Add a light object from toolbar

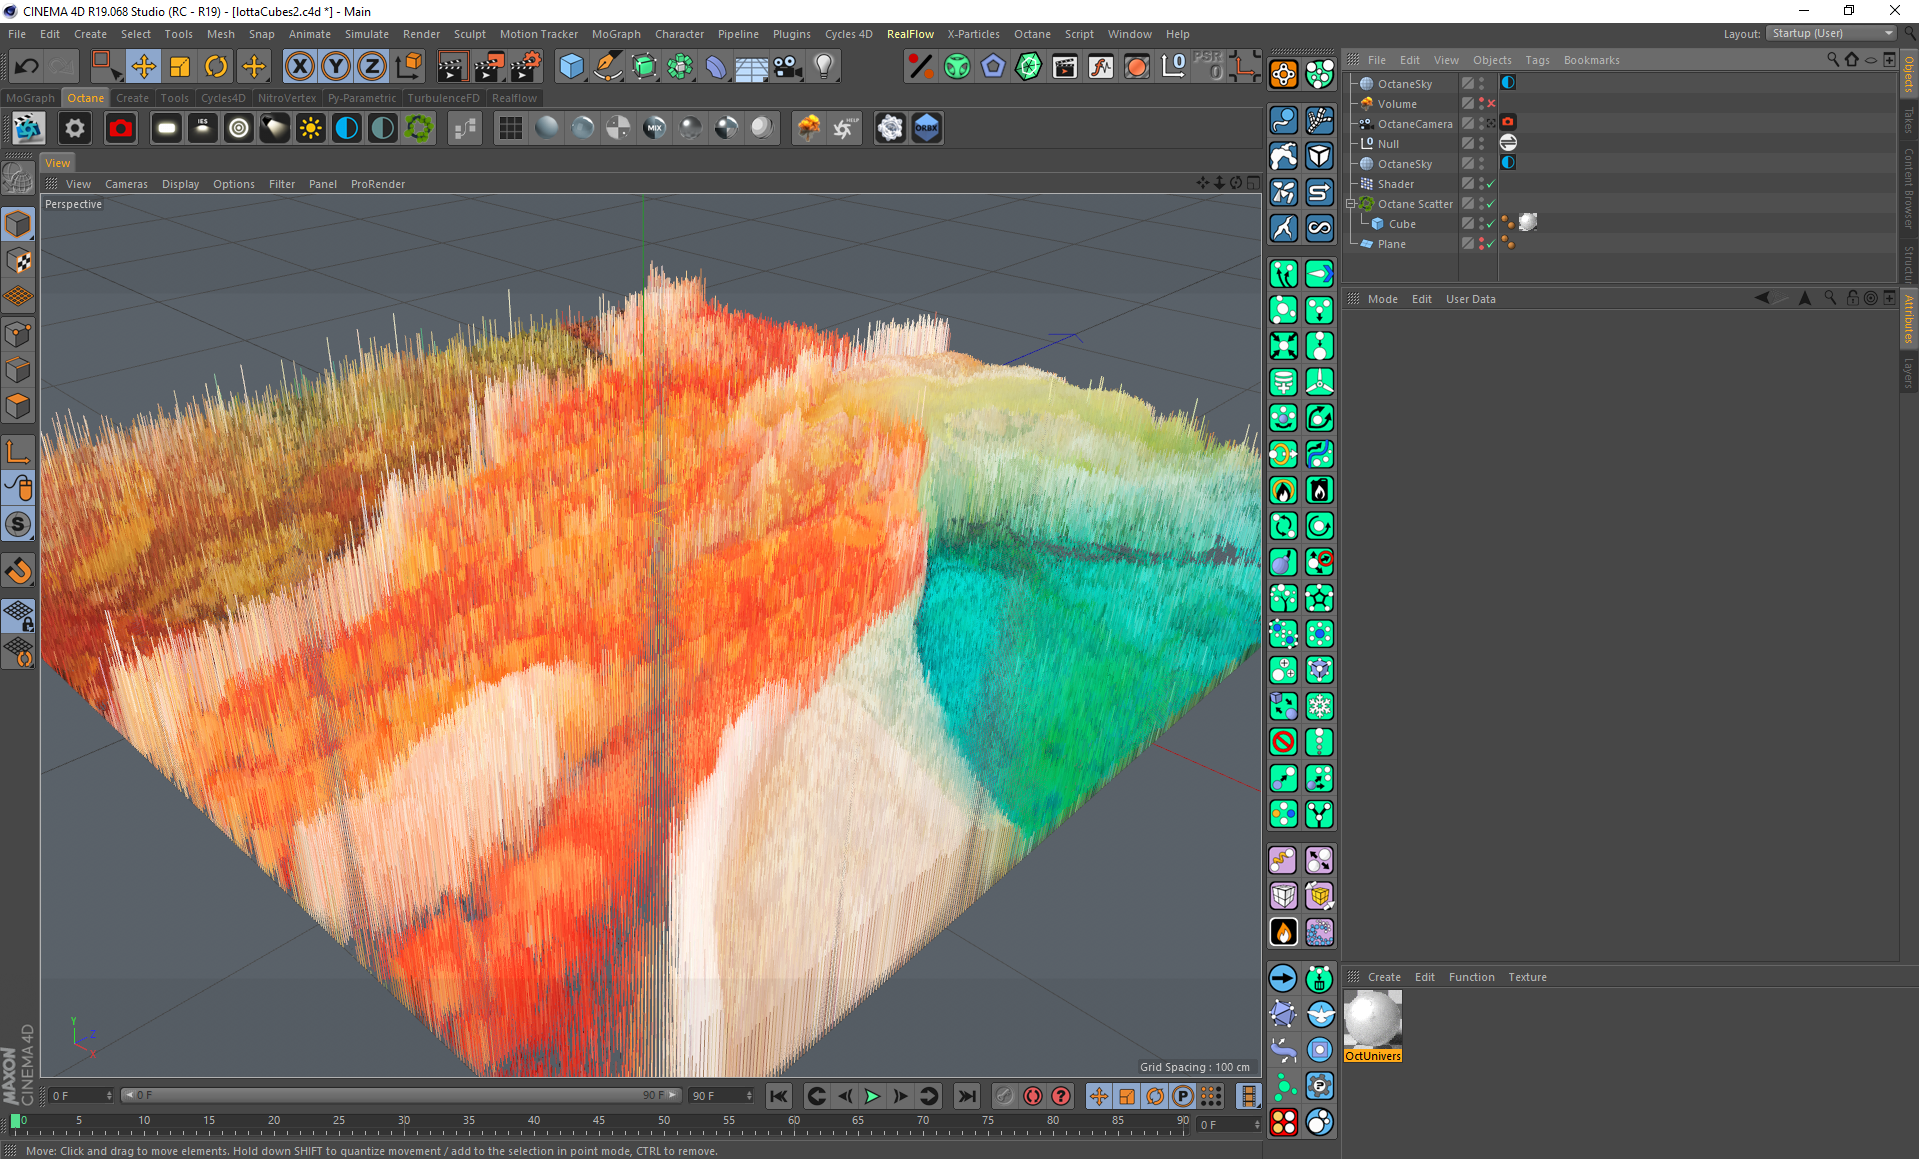823,67
